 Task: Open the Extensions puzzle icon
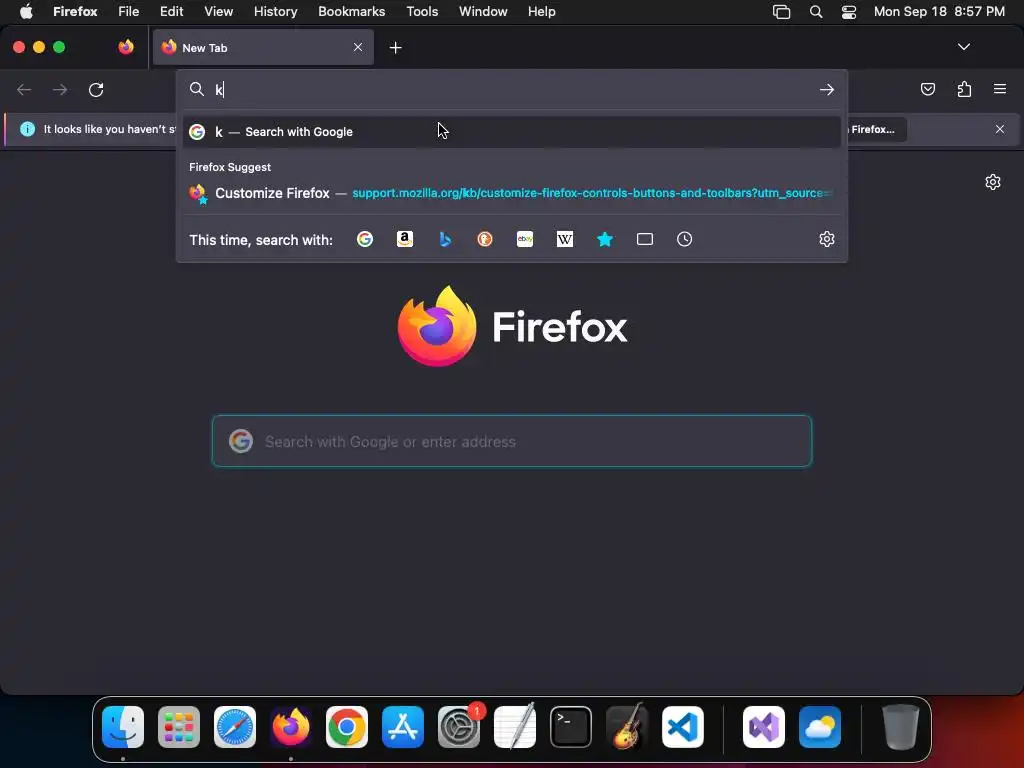(x=964, y=89)
